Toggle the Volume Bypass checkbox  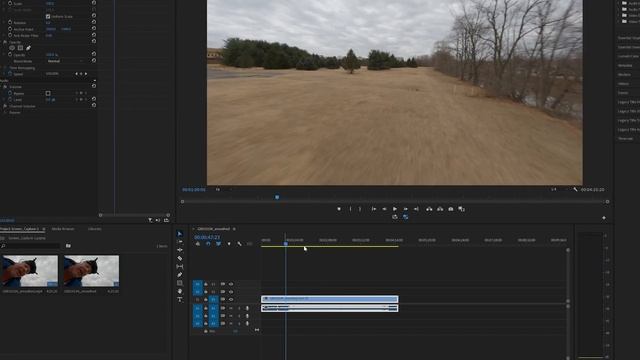click(48, 93)
